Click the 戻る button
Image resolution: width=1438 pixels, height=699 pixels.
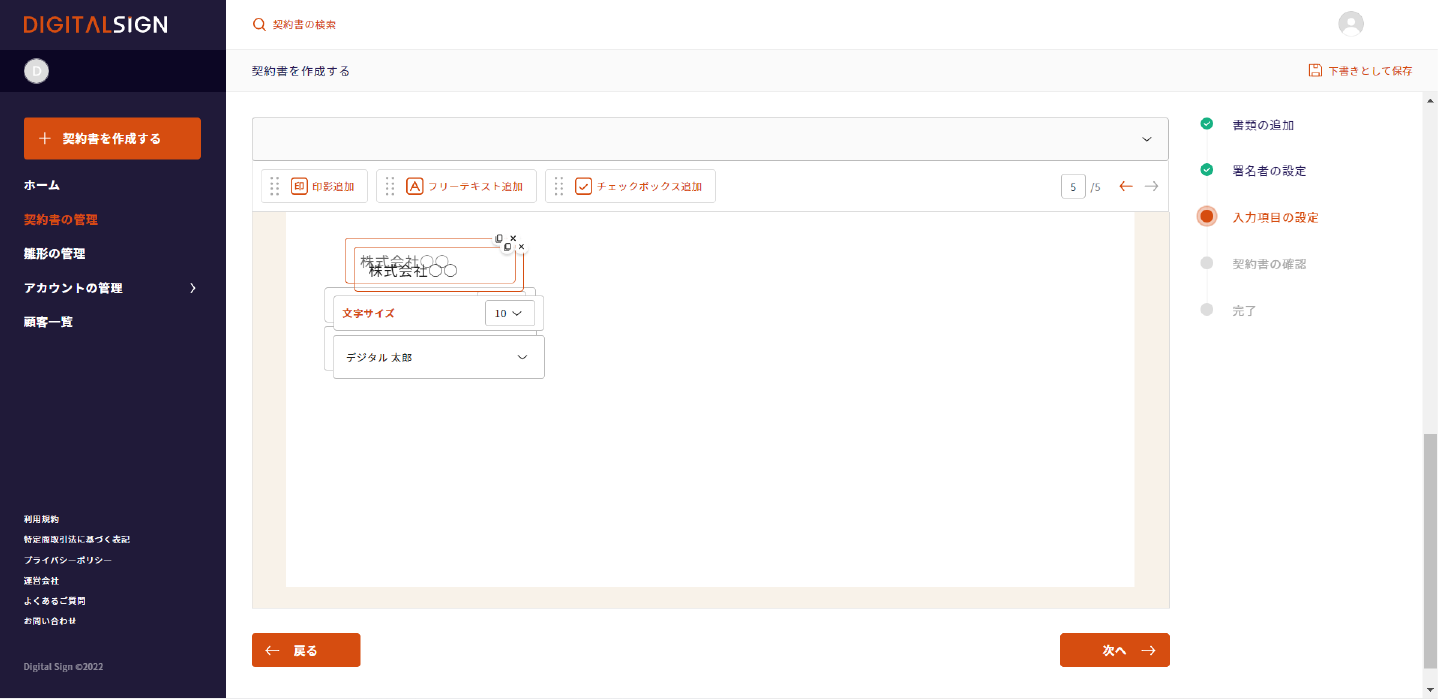tap(306, 650)
